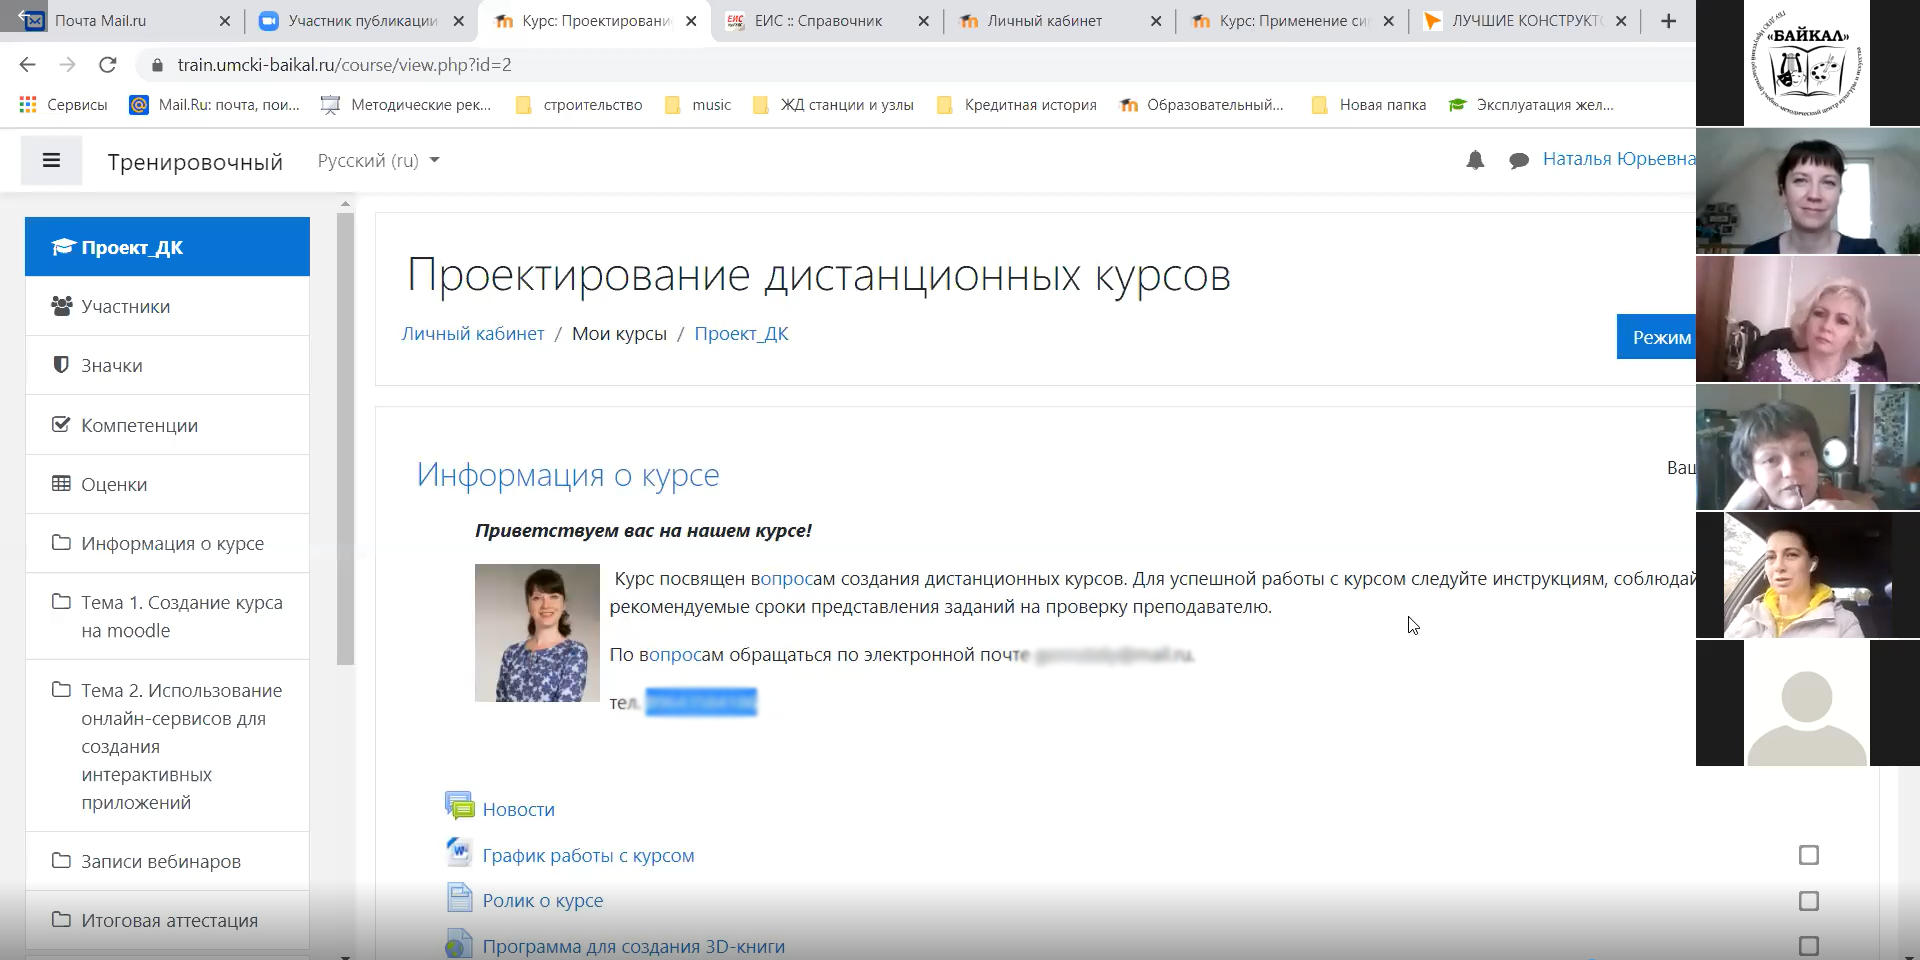
Task: Open Сервисы apps grid icon in bookmarks
Action: click(28, 105)
